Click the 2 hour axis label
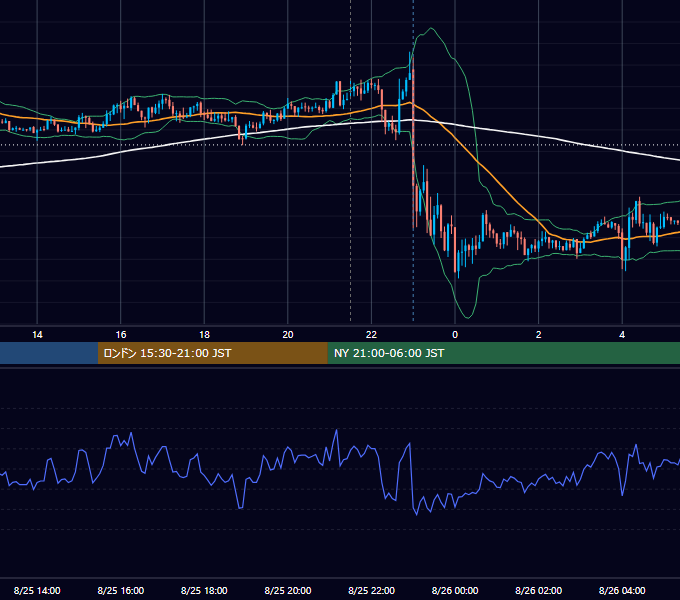The image size is (680, 600). [x=539, y=335]
